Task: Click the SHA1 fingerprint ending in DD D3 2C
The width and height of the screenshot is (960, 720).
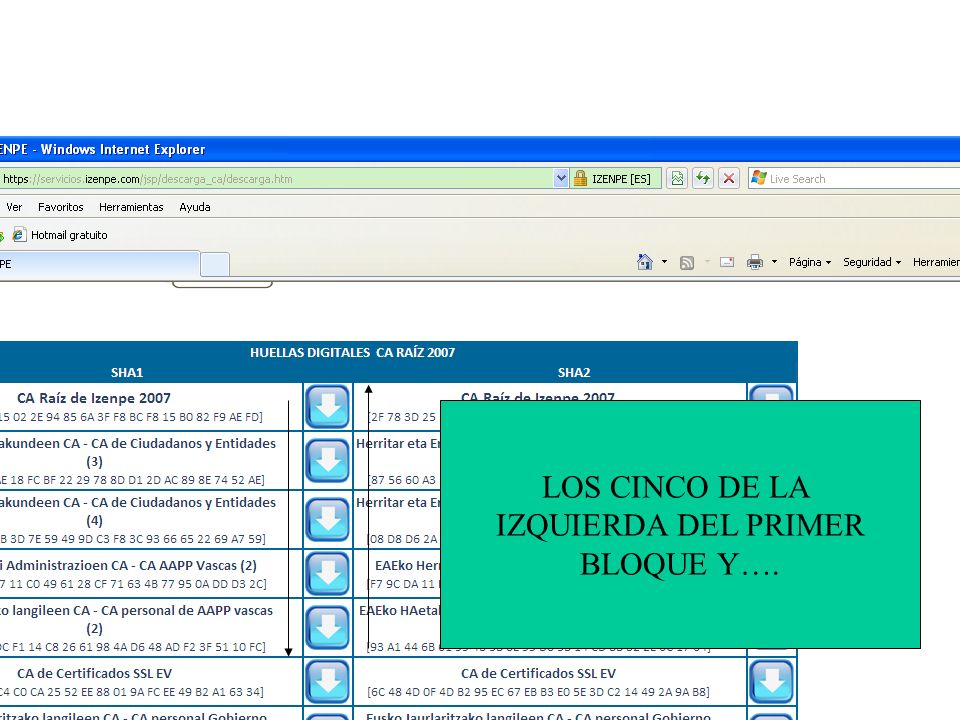Action: pos(133,584)
